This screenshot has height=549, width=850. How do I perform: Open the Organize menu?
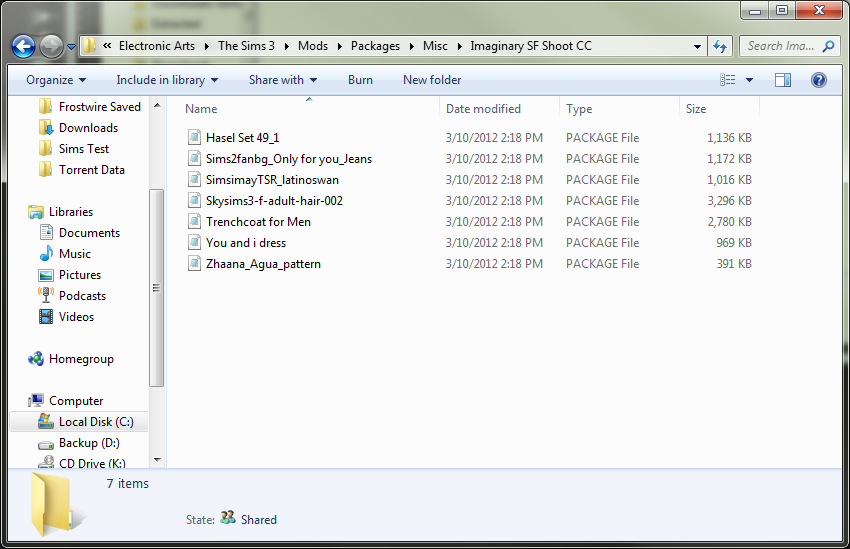pos(56,80)
